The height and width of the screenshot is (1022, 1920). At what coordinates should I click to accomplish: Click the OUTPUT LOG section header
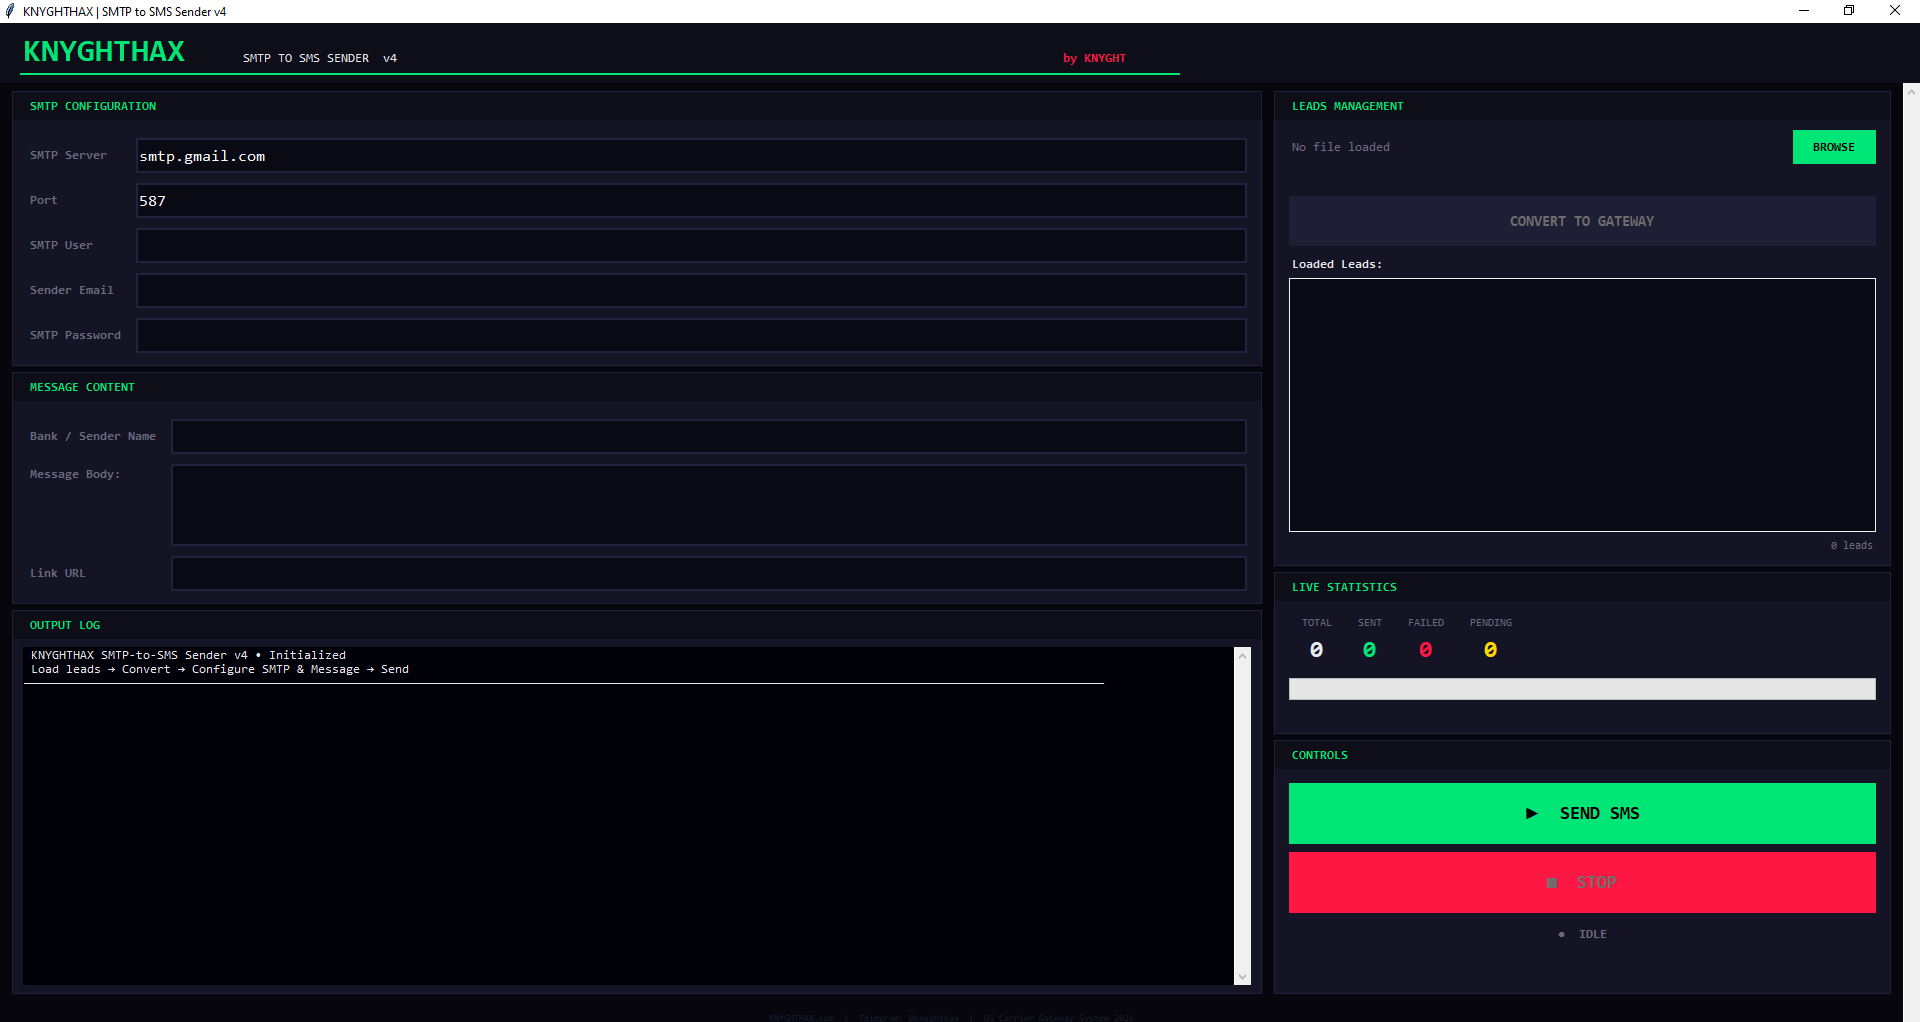click(65, 625)
